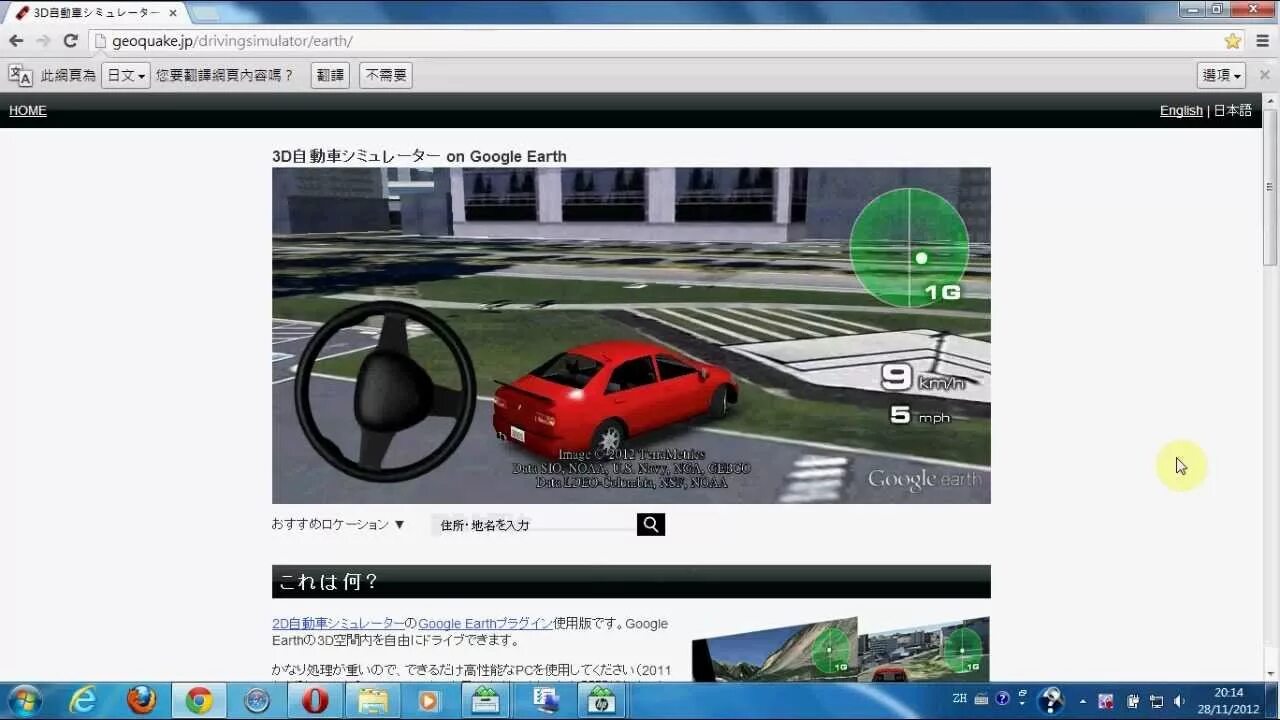
Task: Select the 3D自動車シミュレーター browser tab
Action: pos(95,13)
